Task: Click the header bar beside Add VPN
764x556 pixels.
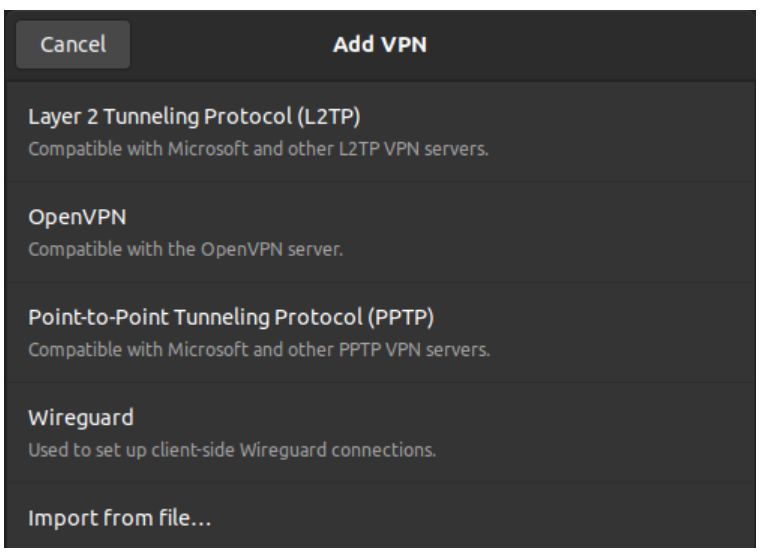Action: 580,45
